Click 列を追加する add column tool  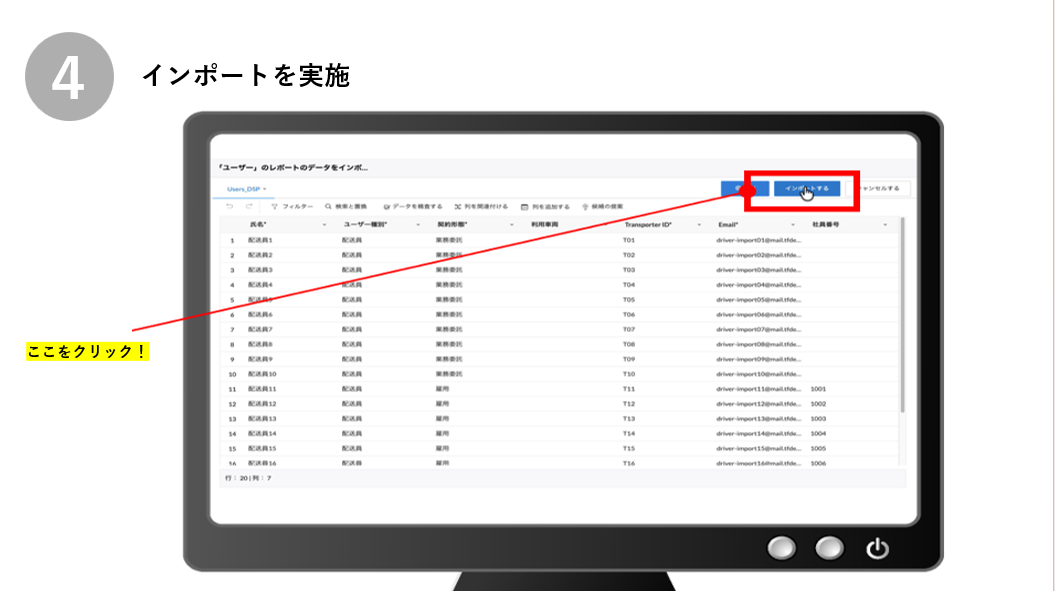point(545,206)
